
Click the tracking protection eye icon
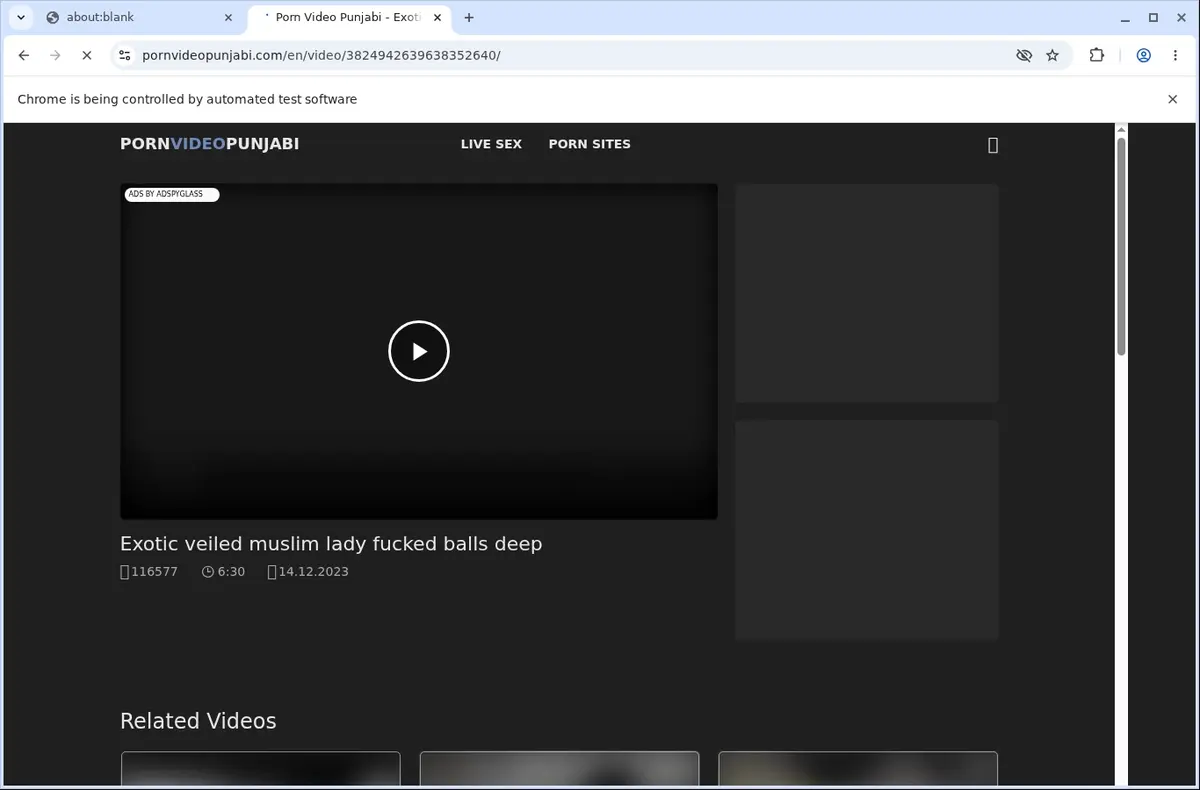1024,56
